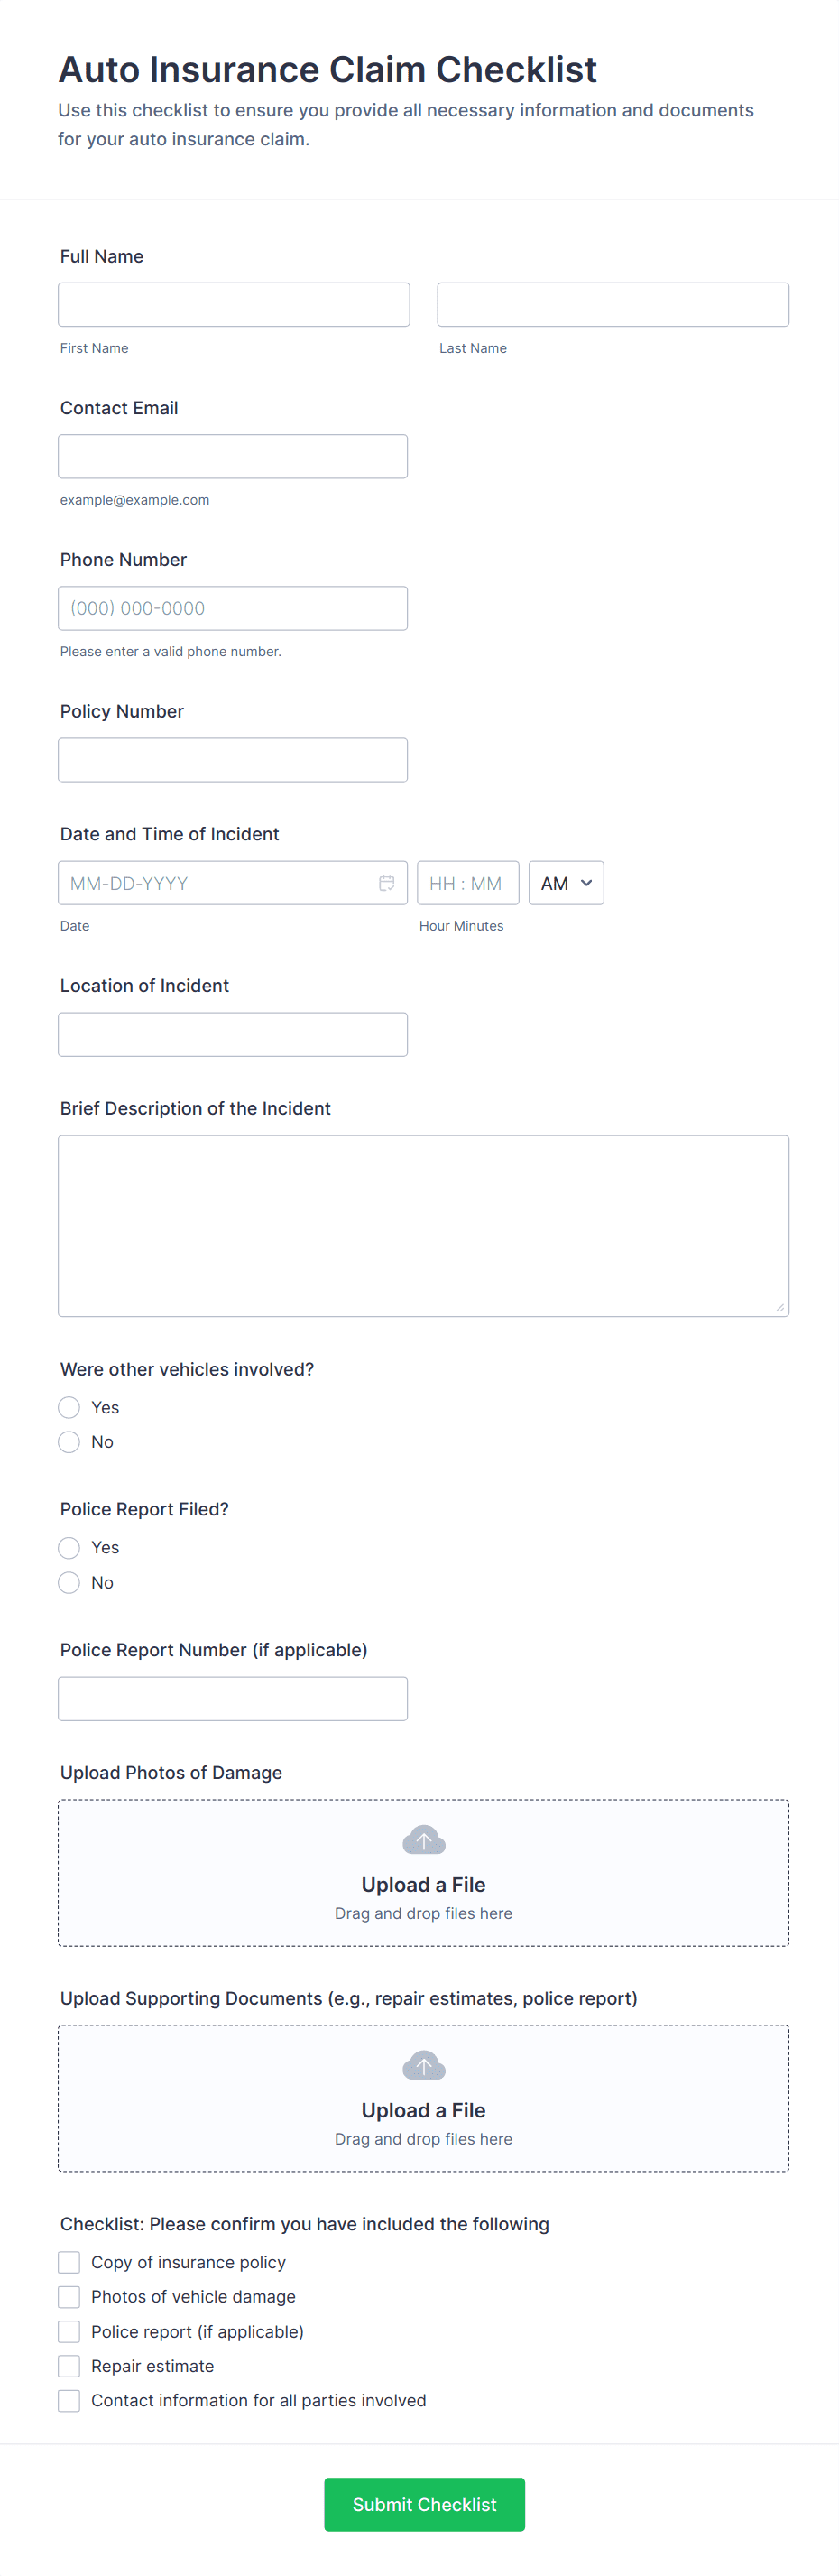Click the Brief Description text area

tap(423, 1225)
